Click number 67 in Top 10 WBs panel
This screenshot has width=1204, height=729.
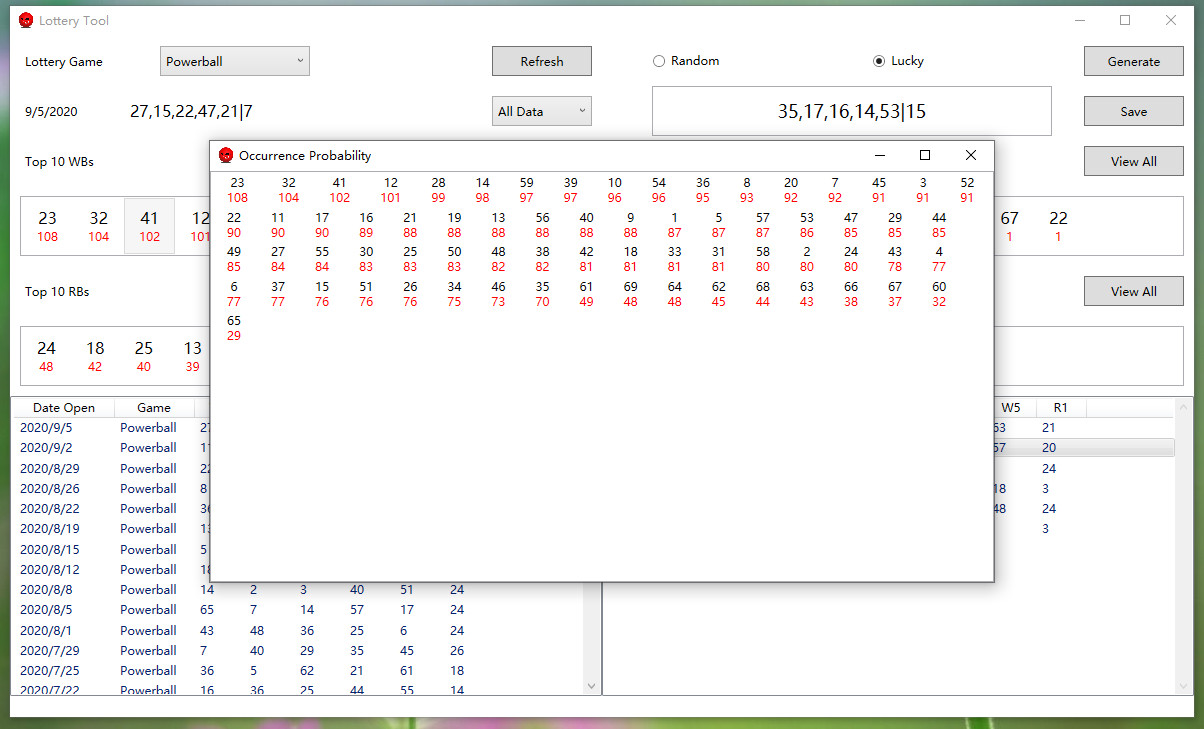click(1009, 226)
